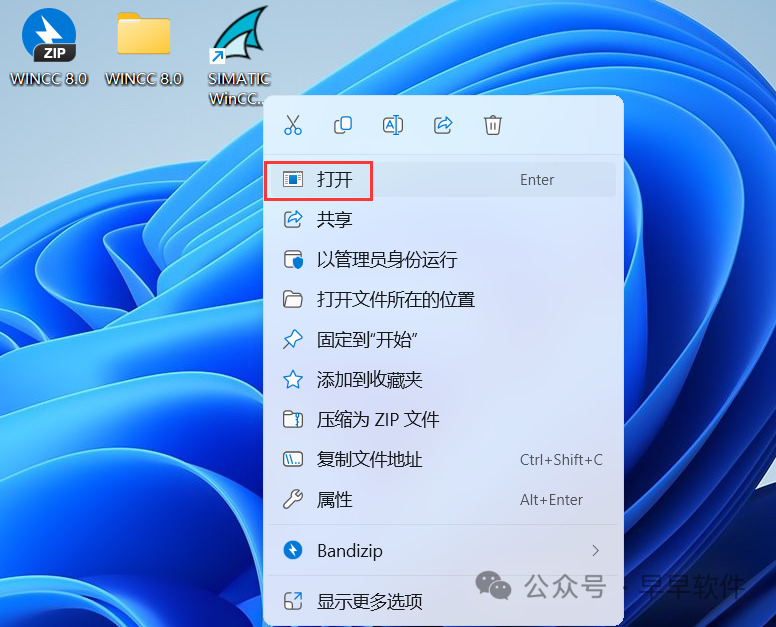
Task: Click the Share arrow icon in top row
Action: coord(443,125)
